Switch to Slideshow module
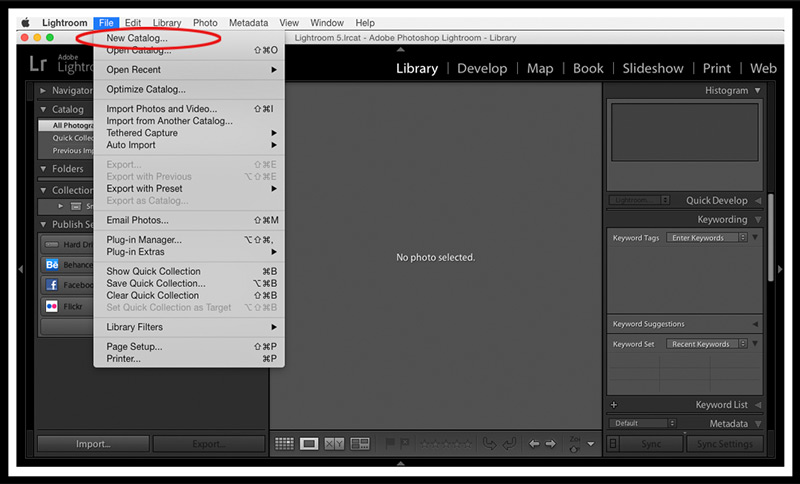This screenshot has height=484, width=800. (x=653, y=68)
